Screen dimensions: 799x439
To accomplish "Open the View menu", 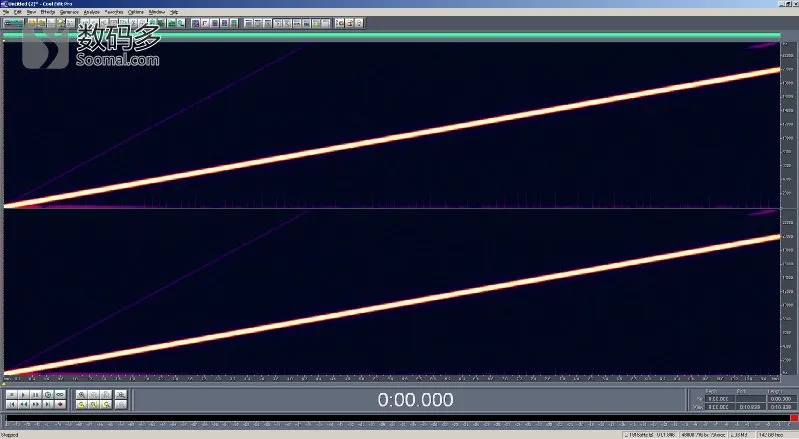I will point(31,12).
